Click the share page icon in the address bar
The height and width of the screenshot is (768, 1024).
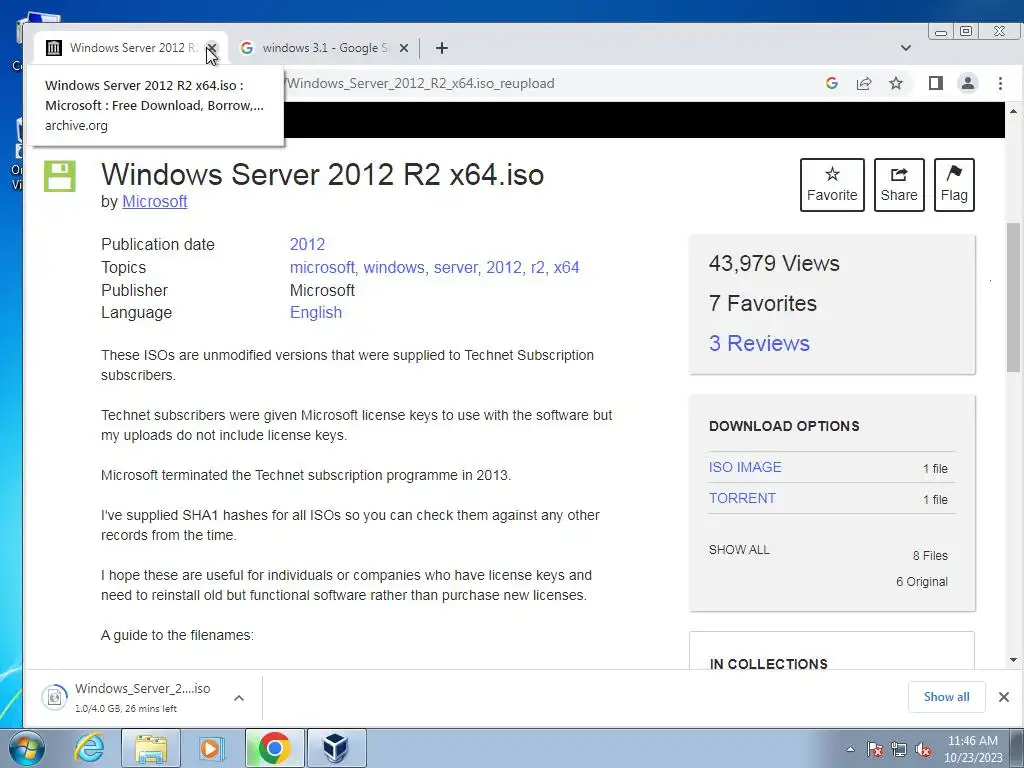pyautogui.click(x=864, y=83)
